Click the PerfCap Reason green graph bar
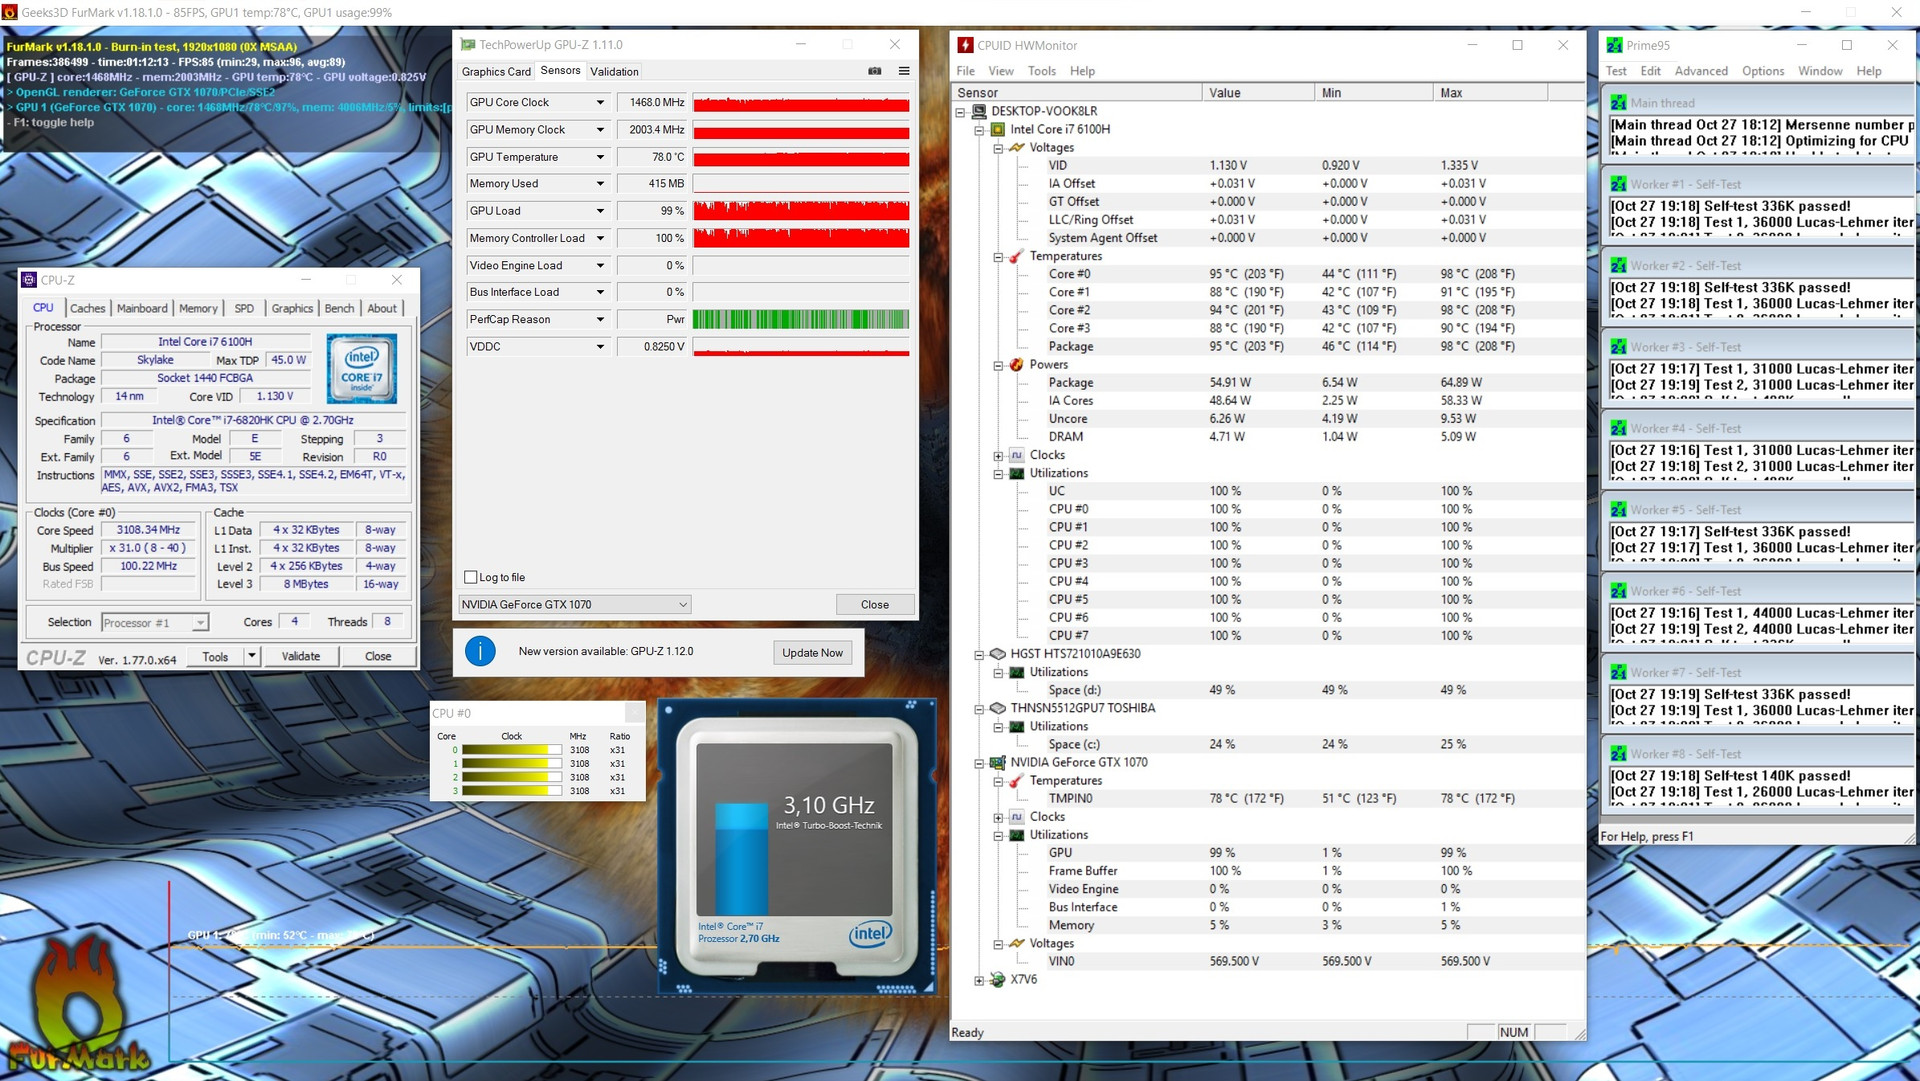 pos(800,319)
